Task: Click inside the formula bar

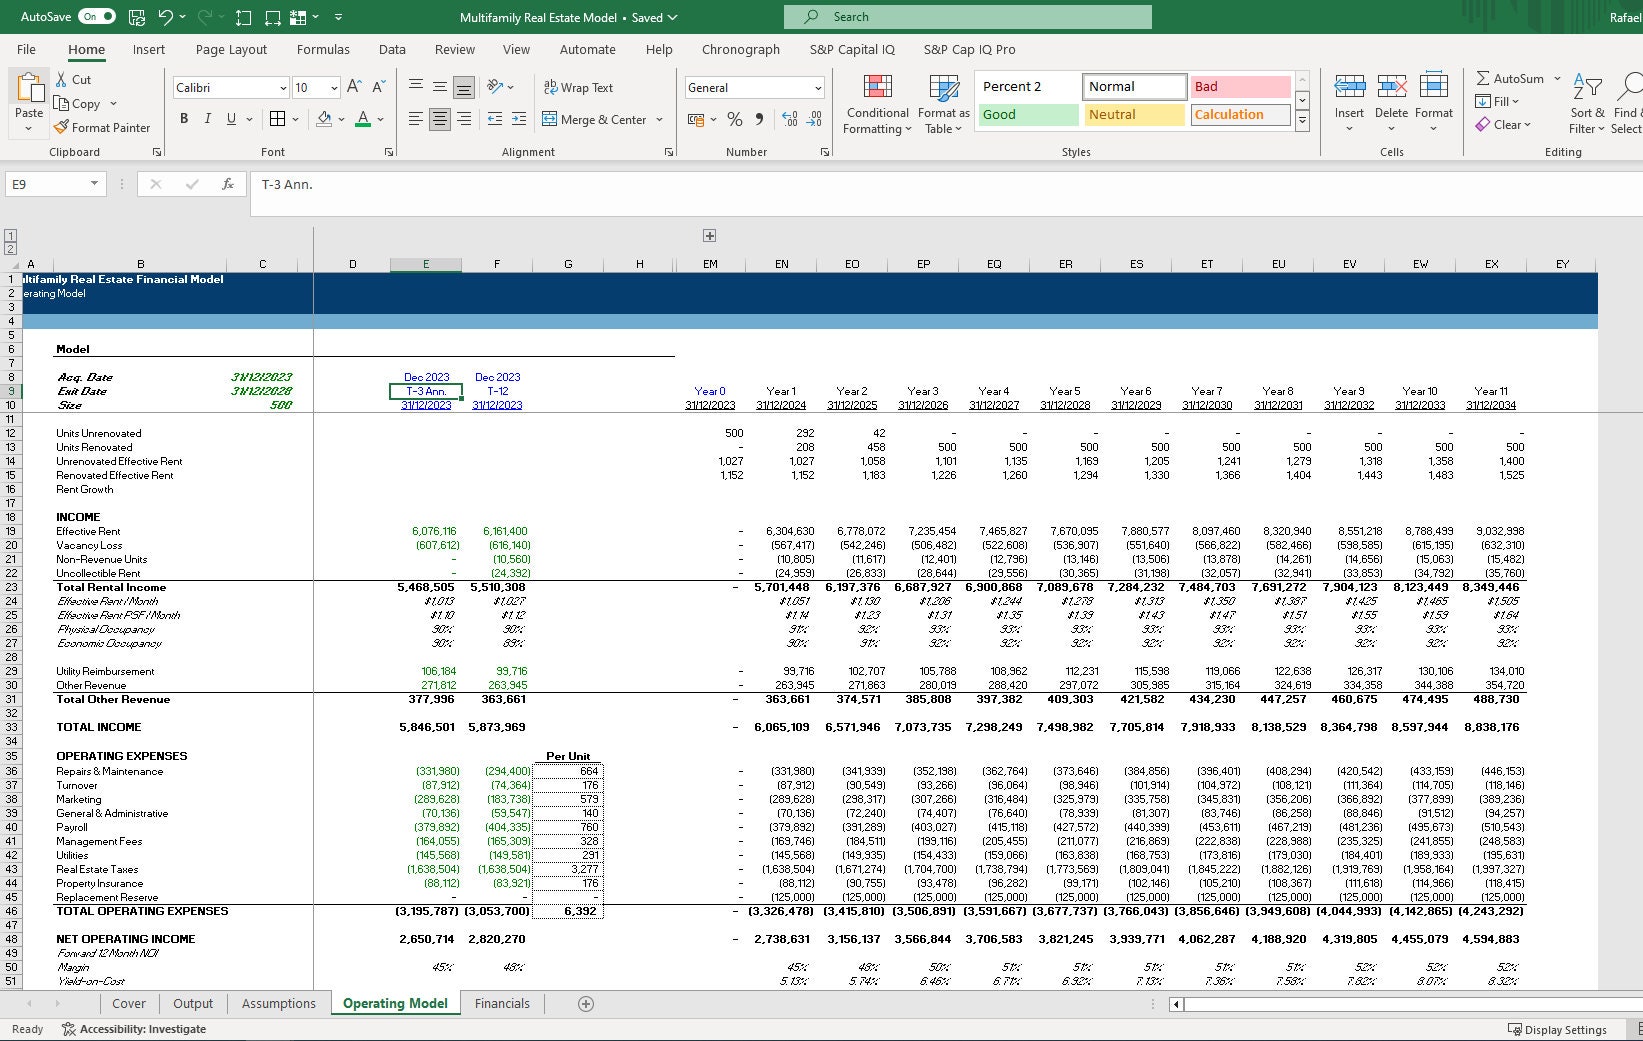Action: pos(600,184)
